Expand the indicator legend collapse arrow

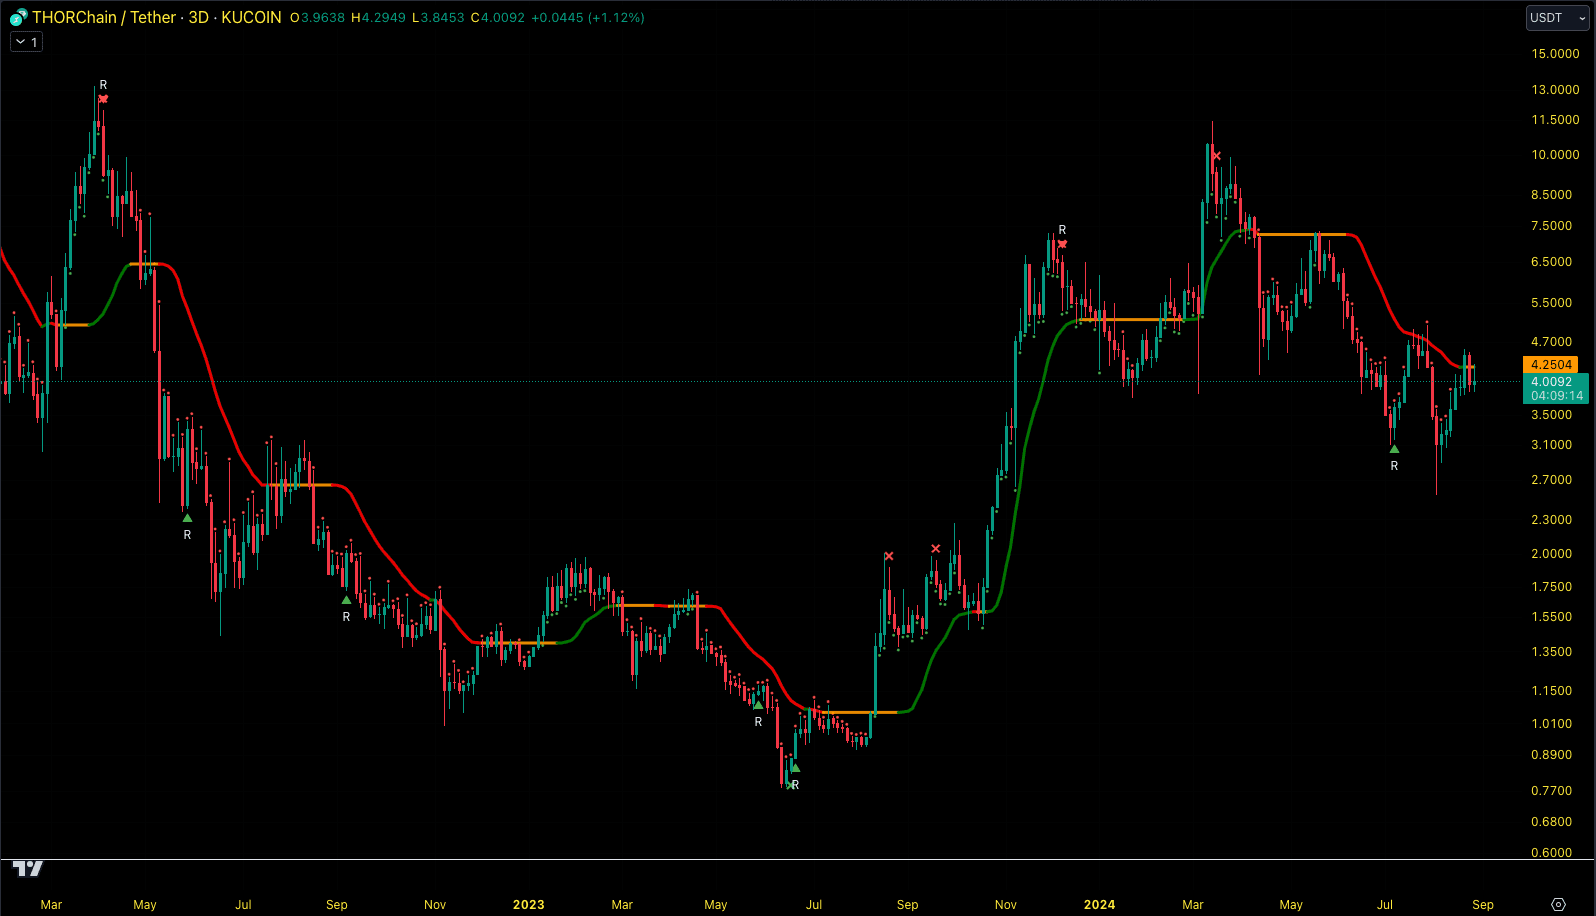(x=26, y=42)
